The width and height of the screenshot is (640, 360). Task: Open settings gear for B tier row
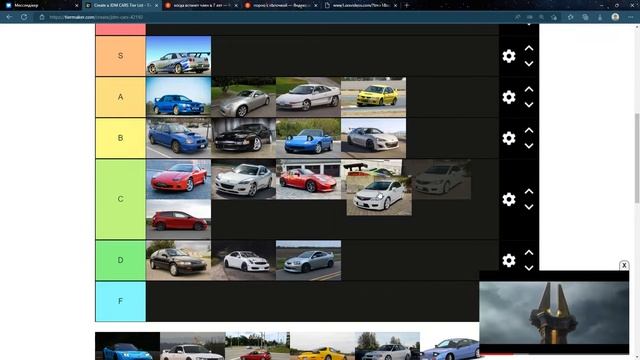509,138
